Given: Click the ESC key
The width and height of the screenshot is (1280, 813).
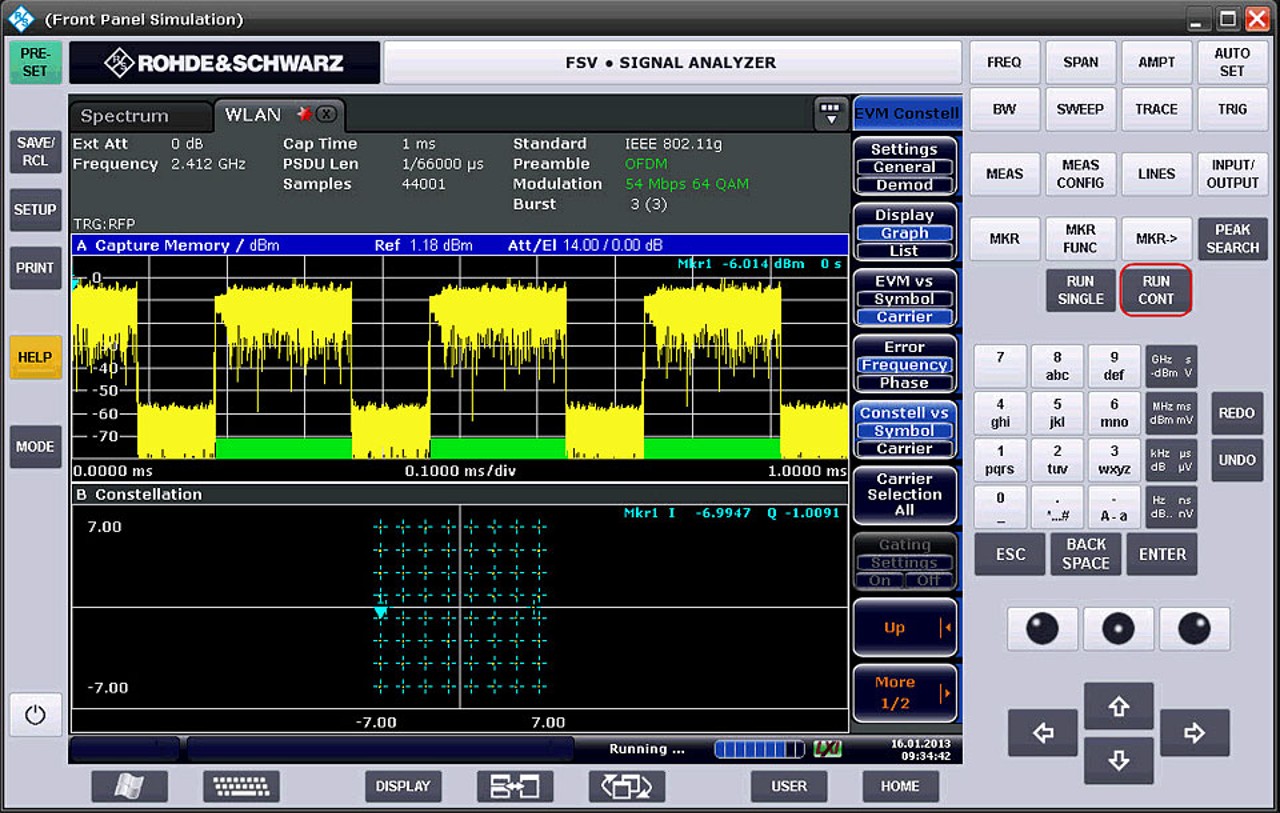Looking at the screenshot, I should point(1011,554).
